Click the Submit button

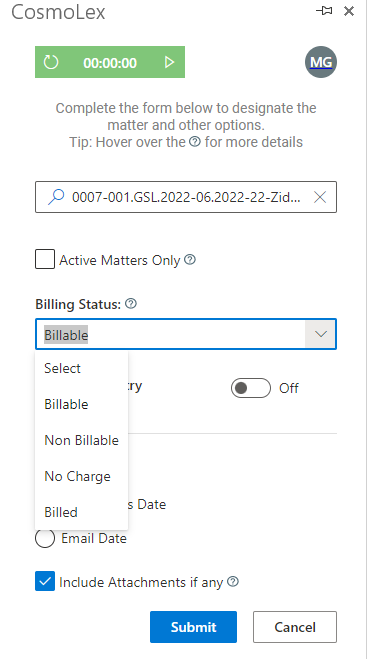click(193, 627)
